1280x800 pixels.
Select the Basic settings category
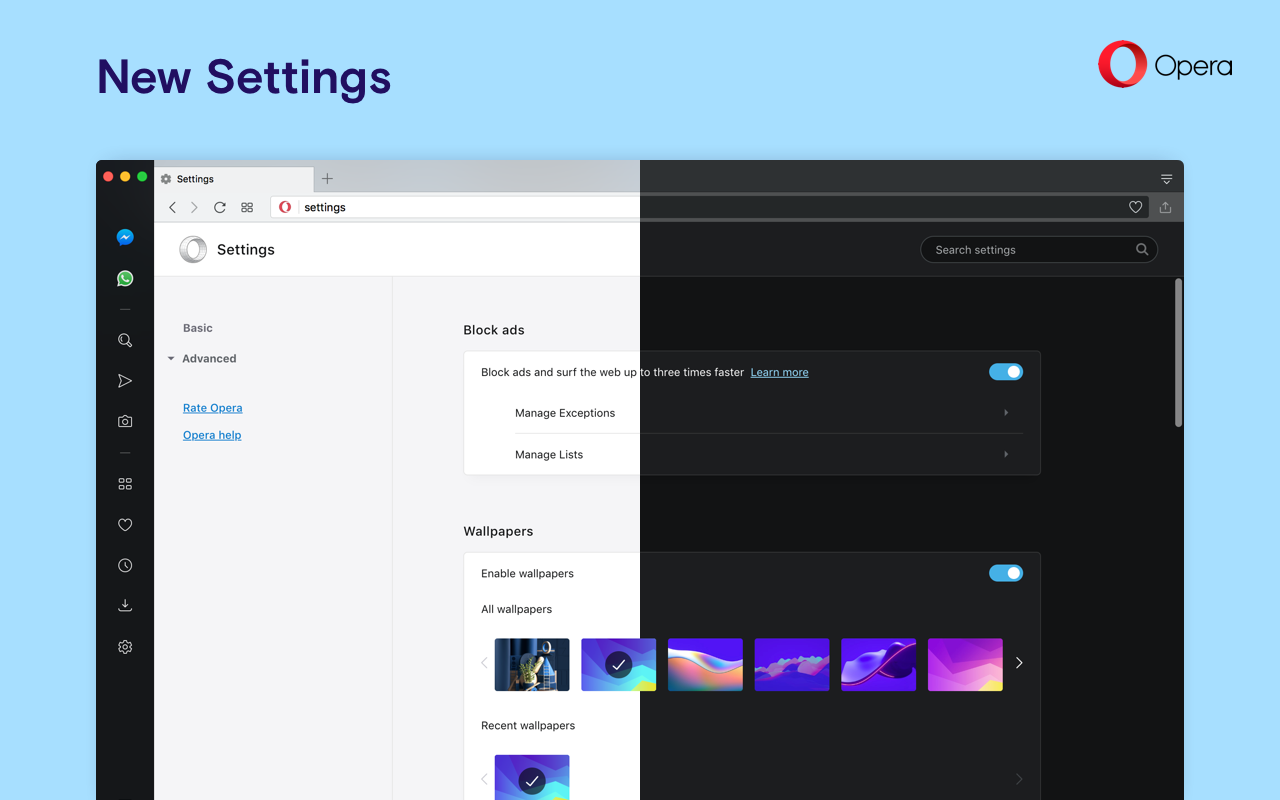pyautogui.click(x=198, y=328)
